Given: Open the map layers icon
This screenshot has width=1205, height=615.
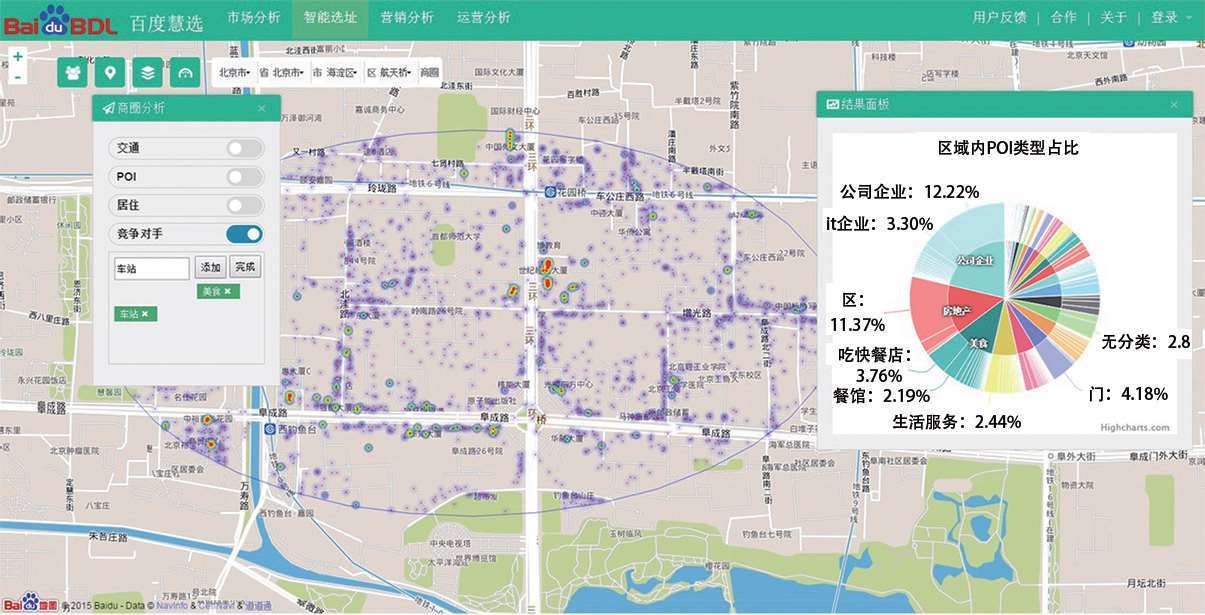Looking at the screenshot, I should coord(147,73).
